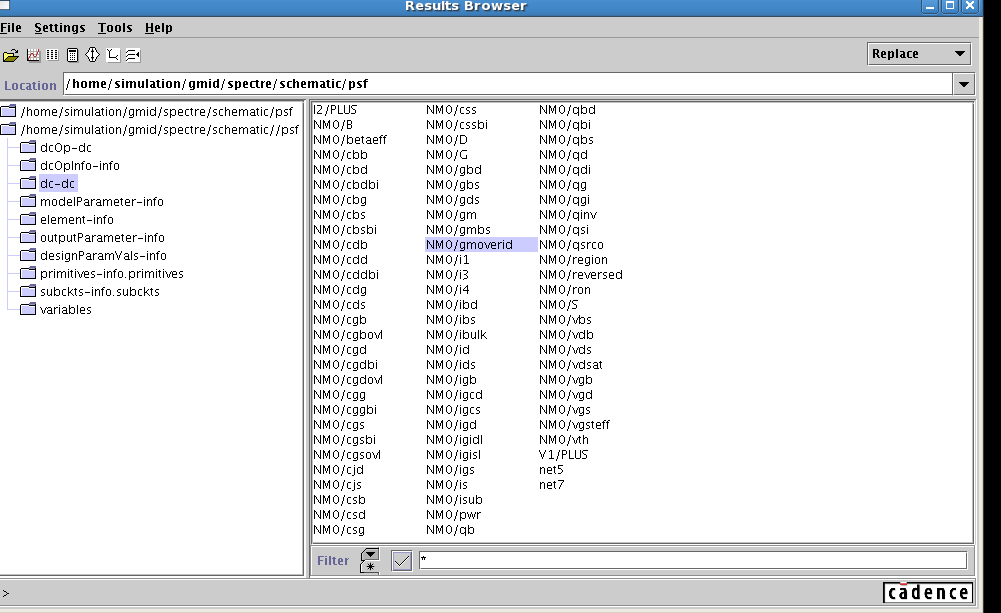Open the Settings menu
The image size is (1001, 613).
pos(60,27)
